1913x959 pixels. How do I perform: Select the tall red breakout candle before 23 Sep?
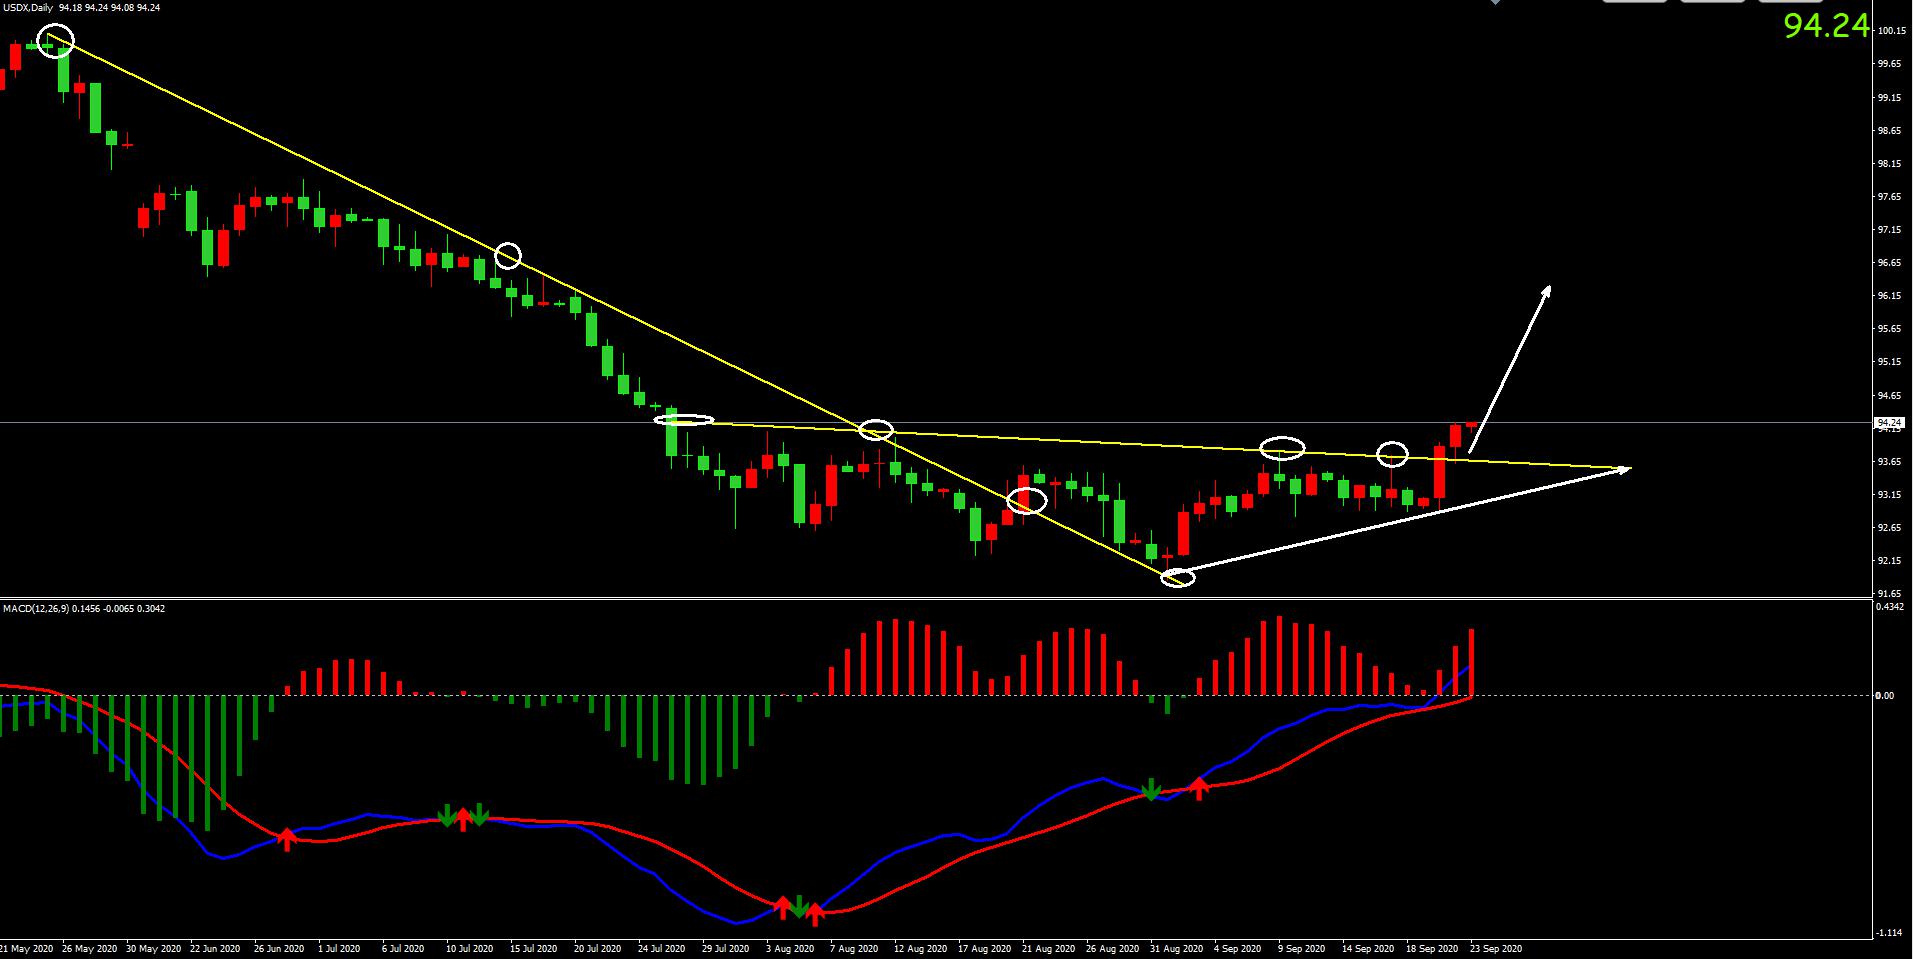coord(1440,472)
